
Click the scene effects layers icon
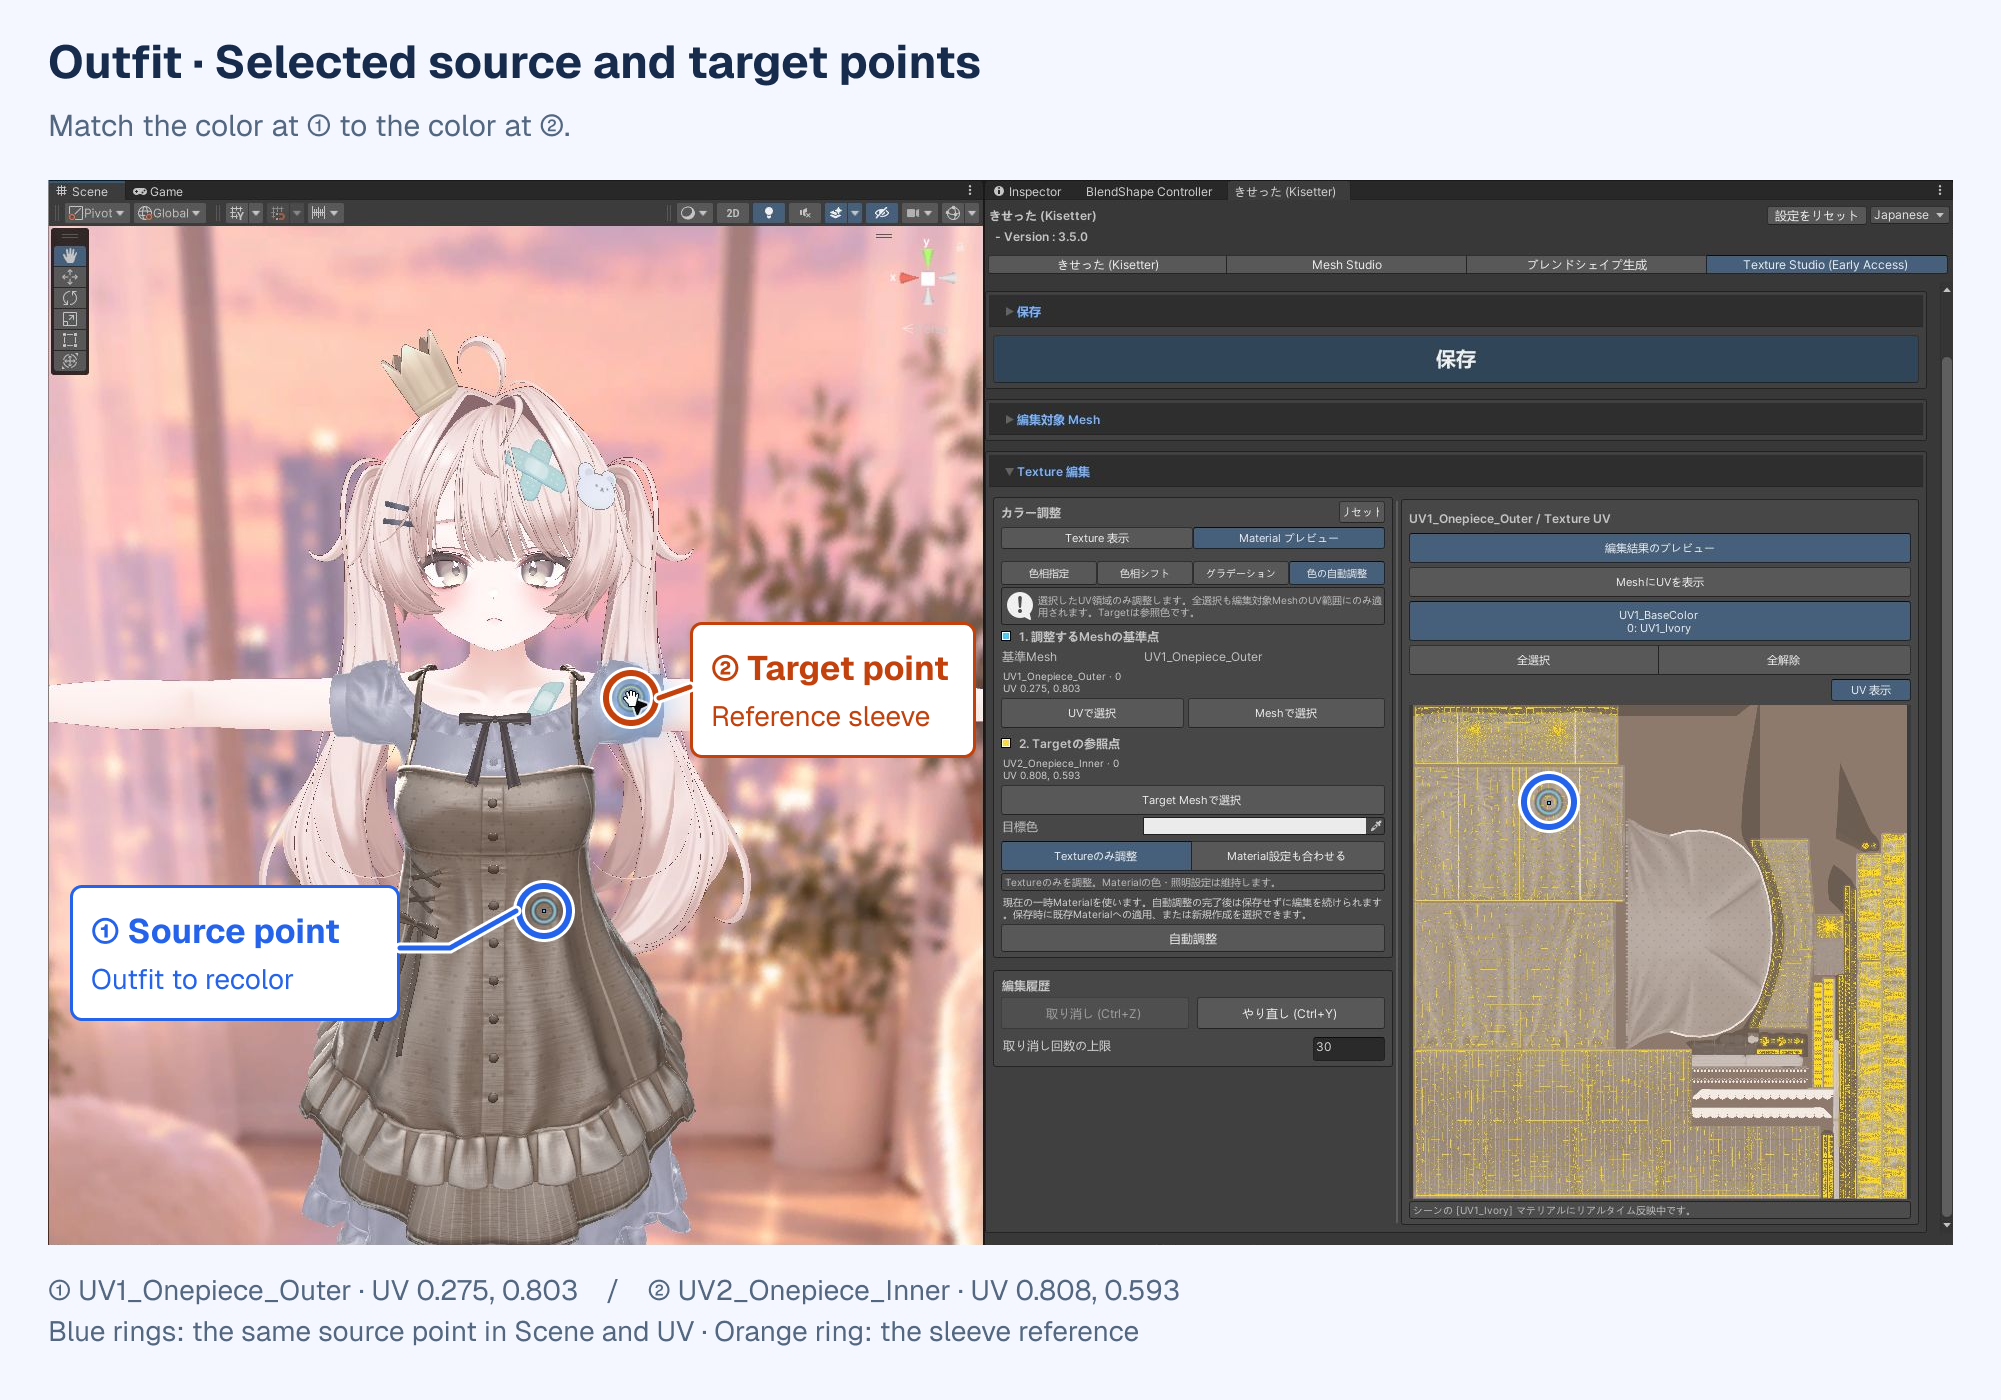(x=836, y=213)
